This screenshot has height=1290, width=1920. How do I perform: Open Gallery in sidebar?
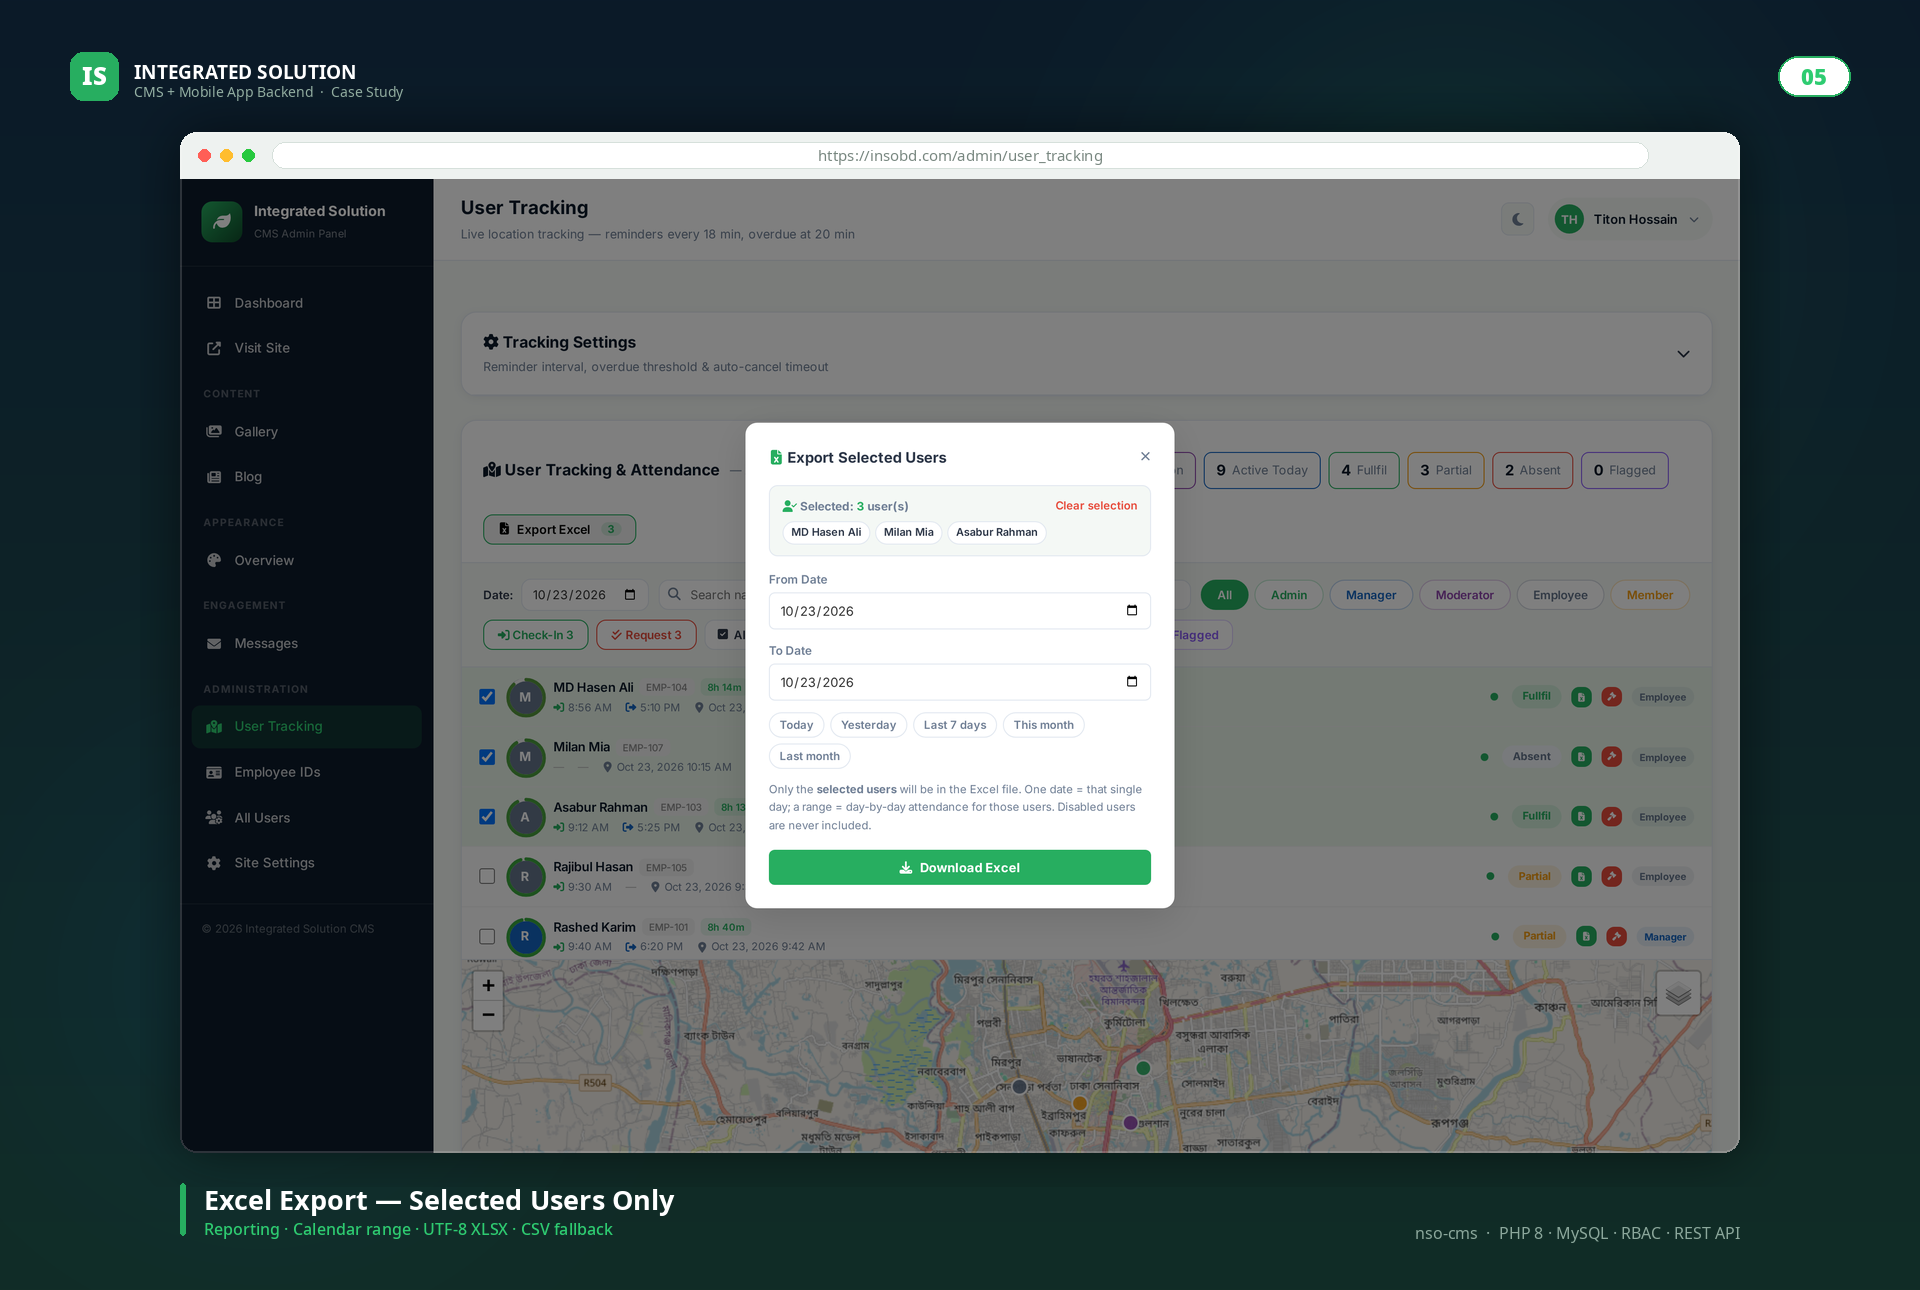pos(306,432)
